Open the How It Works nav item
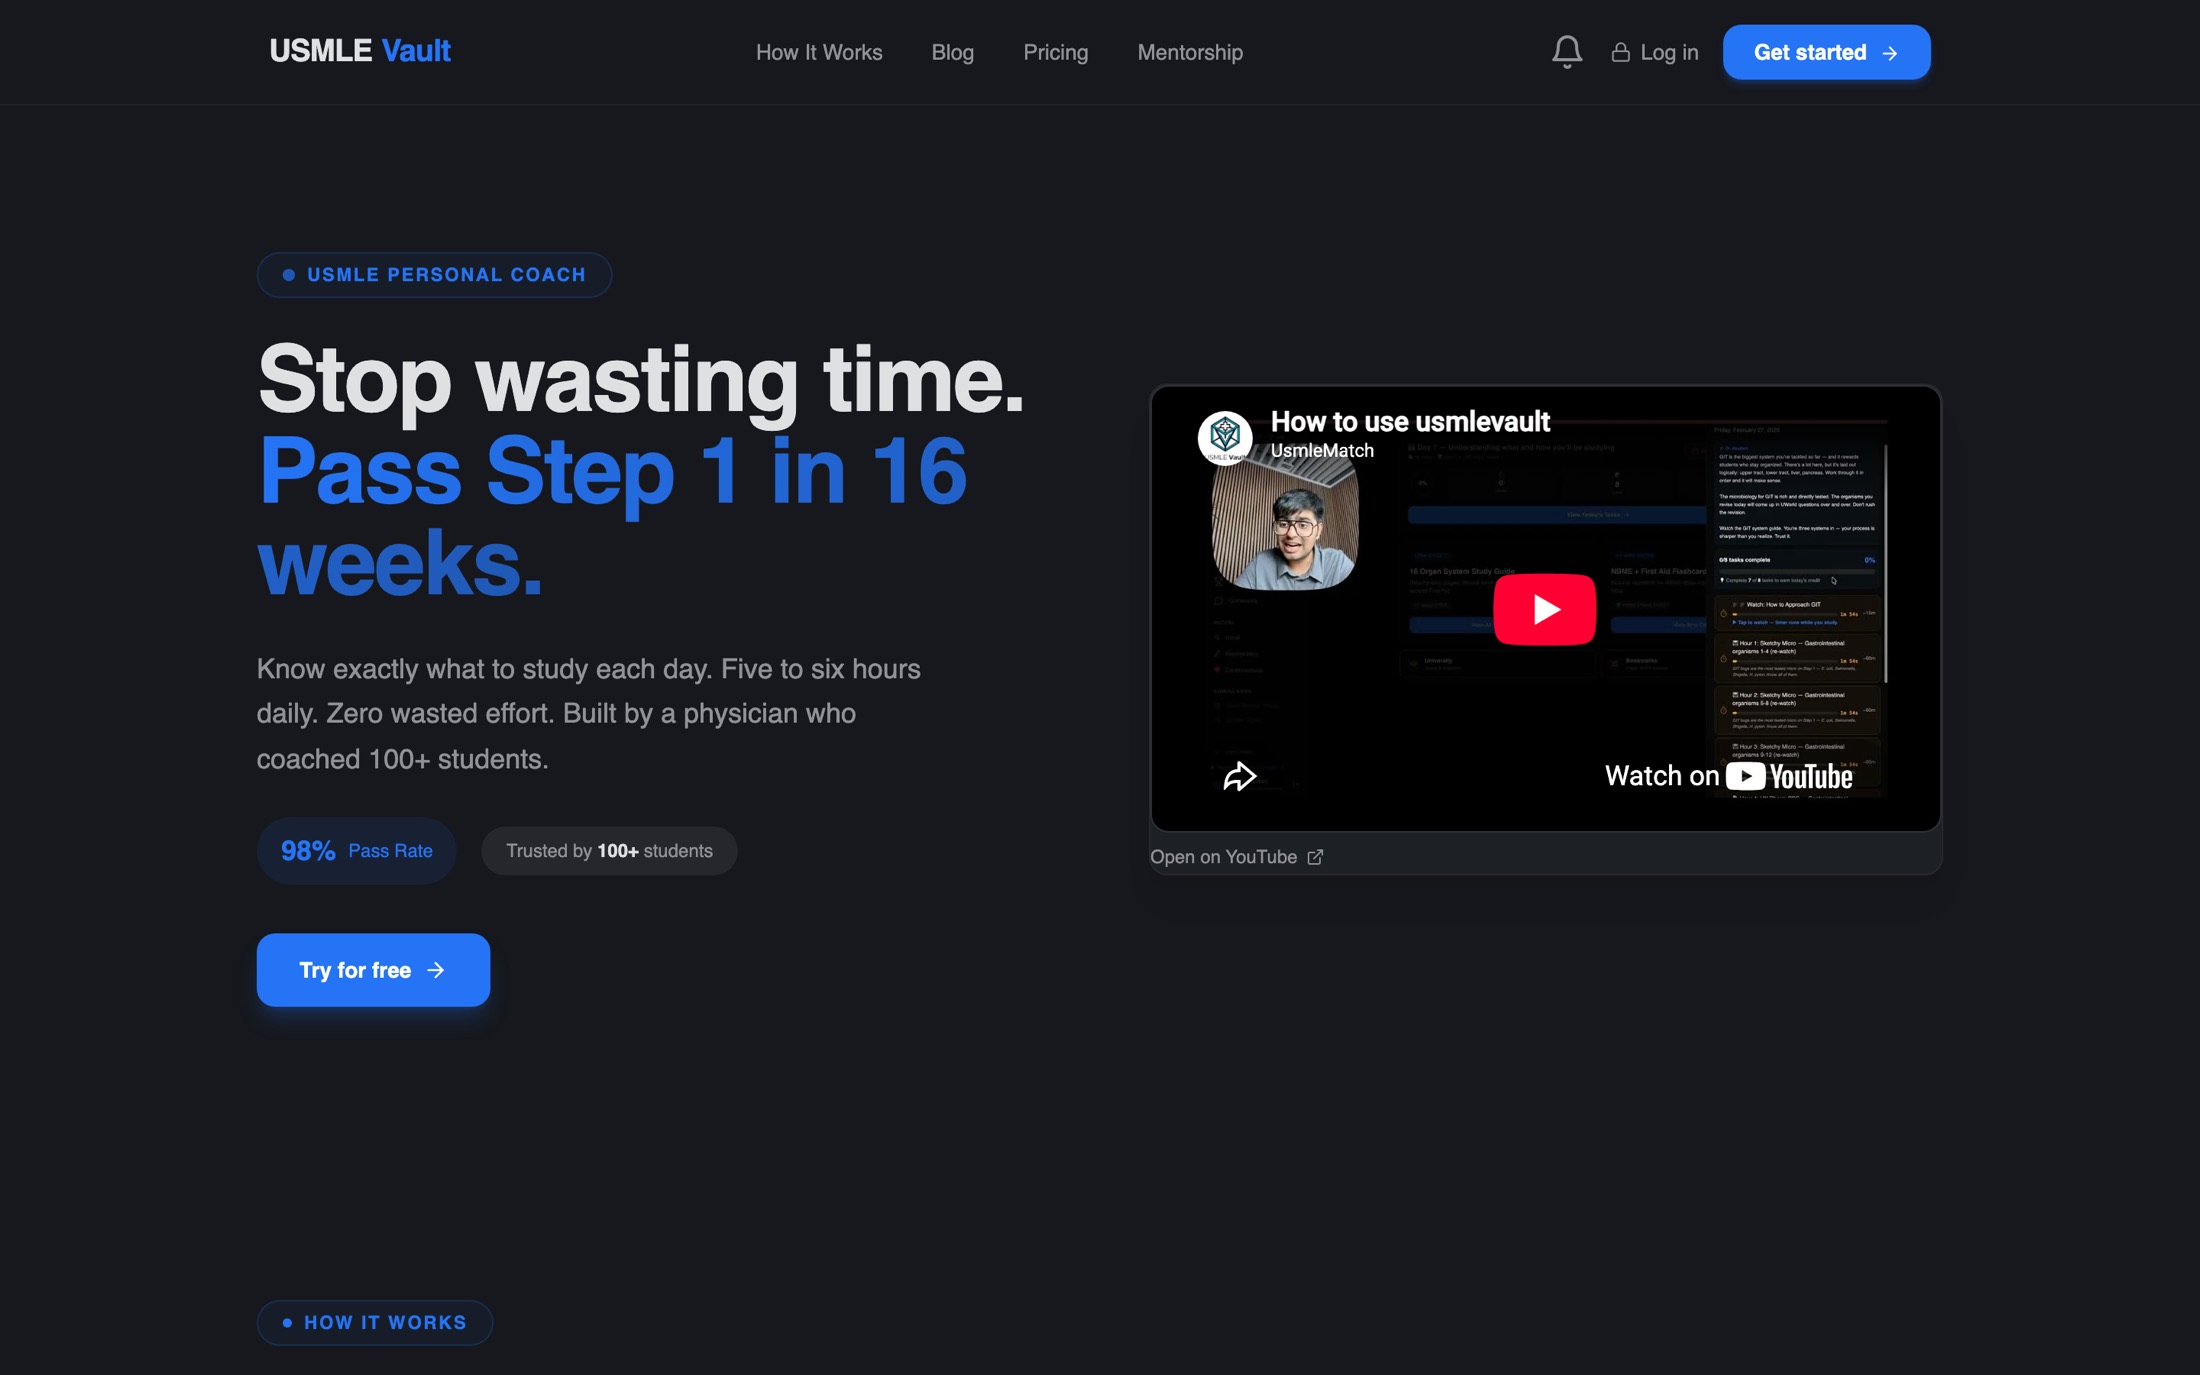Screen dimensions: 2200x1375 point(819,52)
